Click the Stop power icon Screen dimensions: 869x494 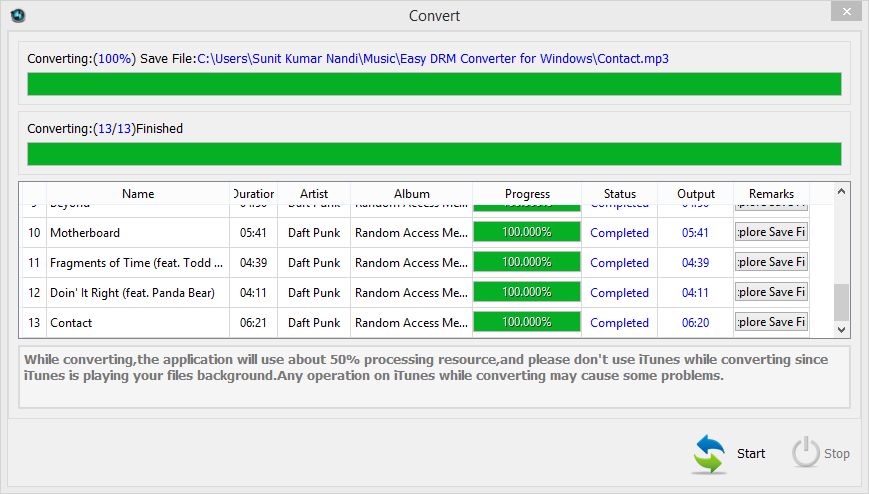pos(806,453)
